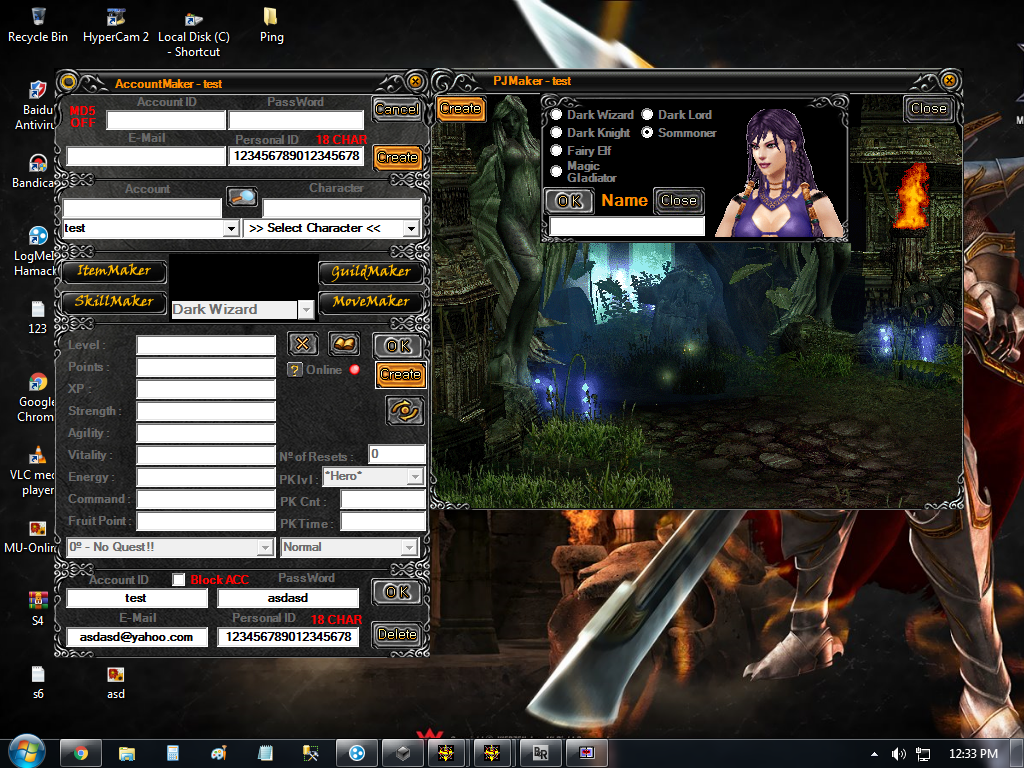
Task: Open File Explorer in taskbar
Action: [127, 753]
